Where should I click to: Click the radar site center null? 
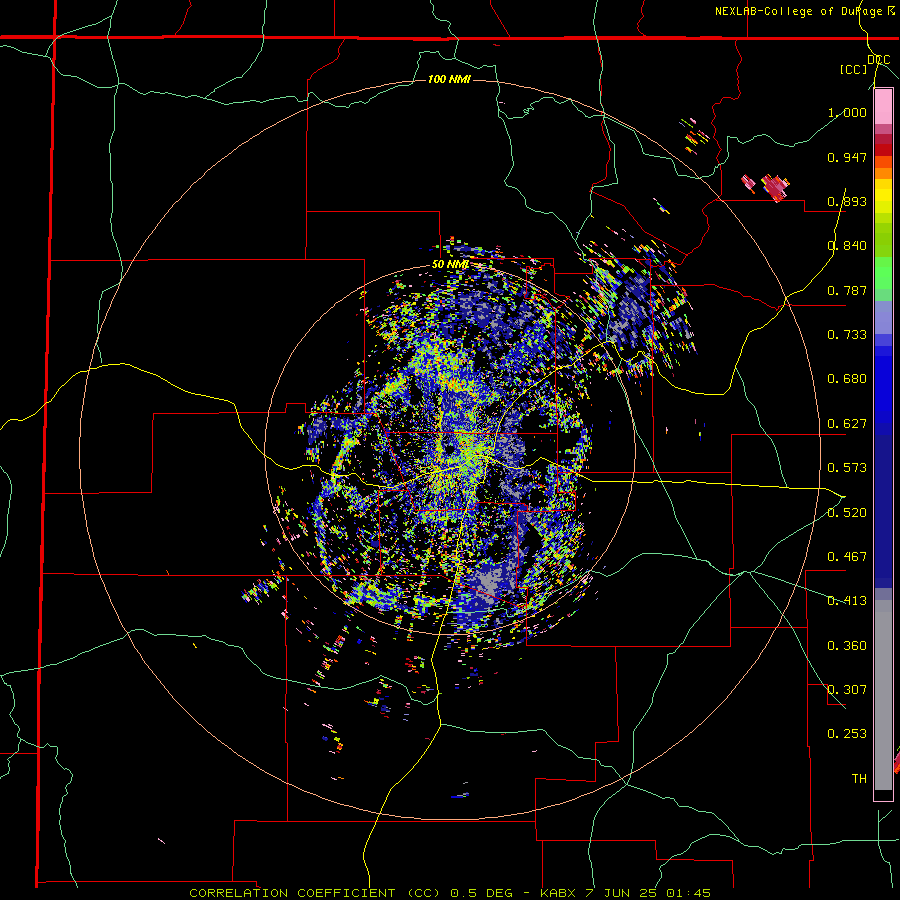pyautogui.click(x=449, y=448)
